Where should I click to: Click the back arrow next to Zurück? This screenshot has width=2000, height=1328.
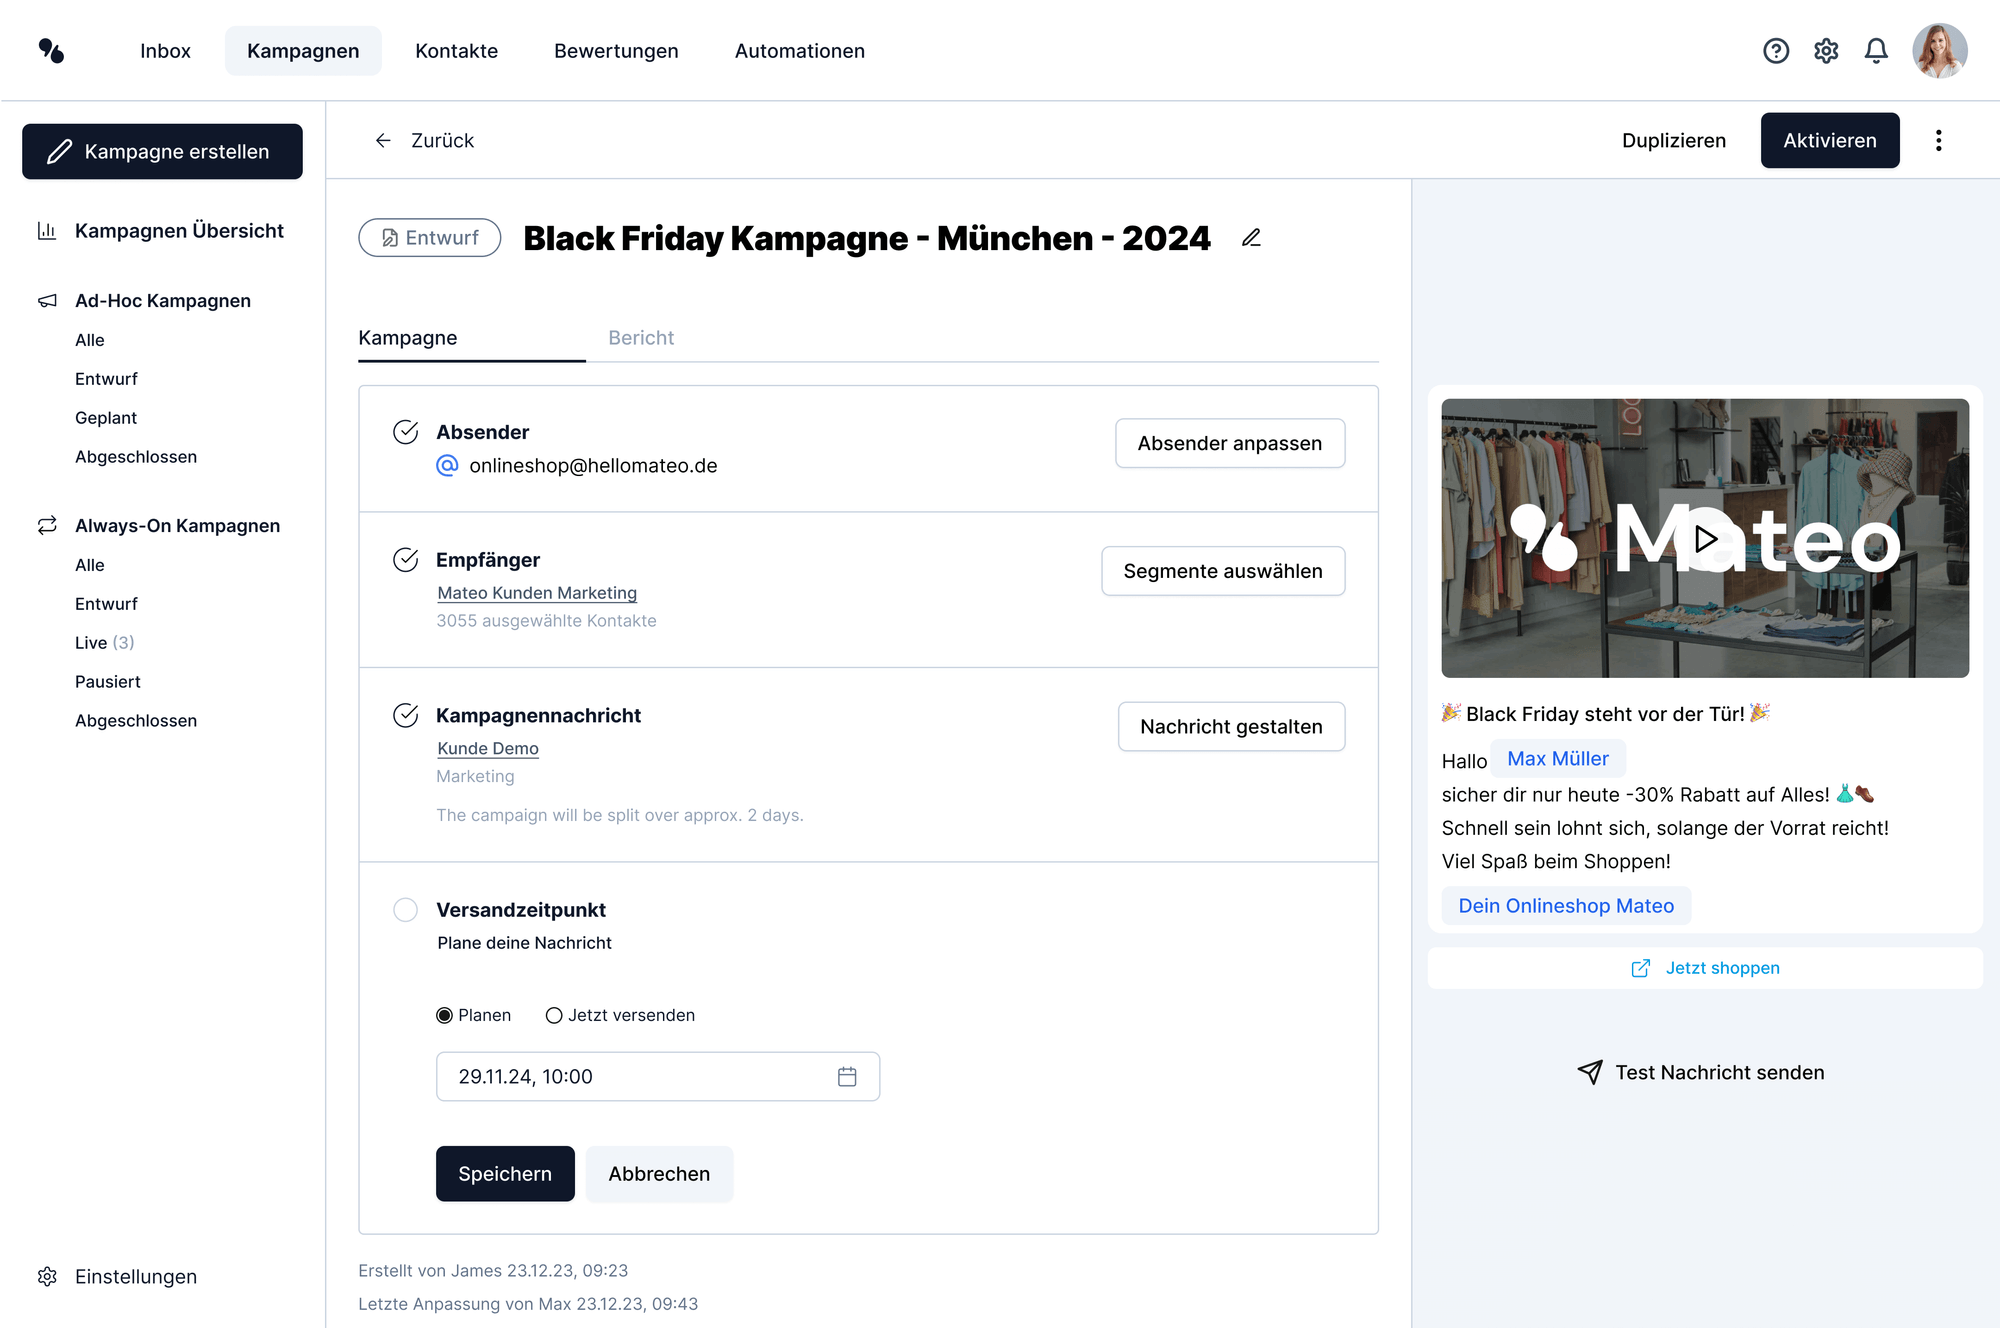(383, 141)
